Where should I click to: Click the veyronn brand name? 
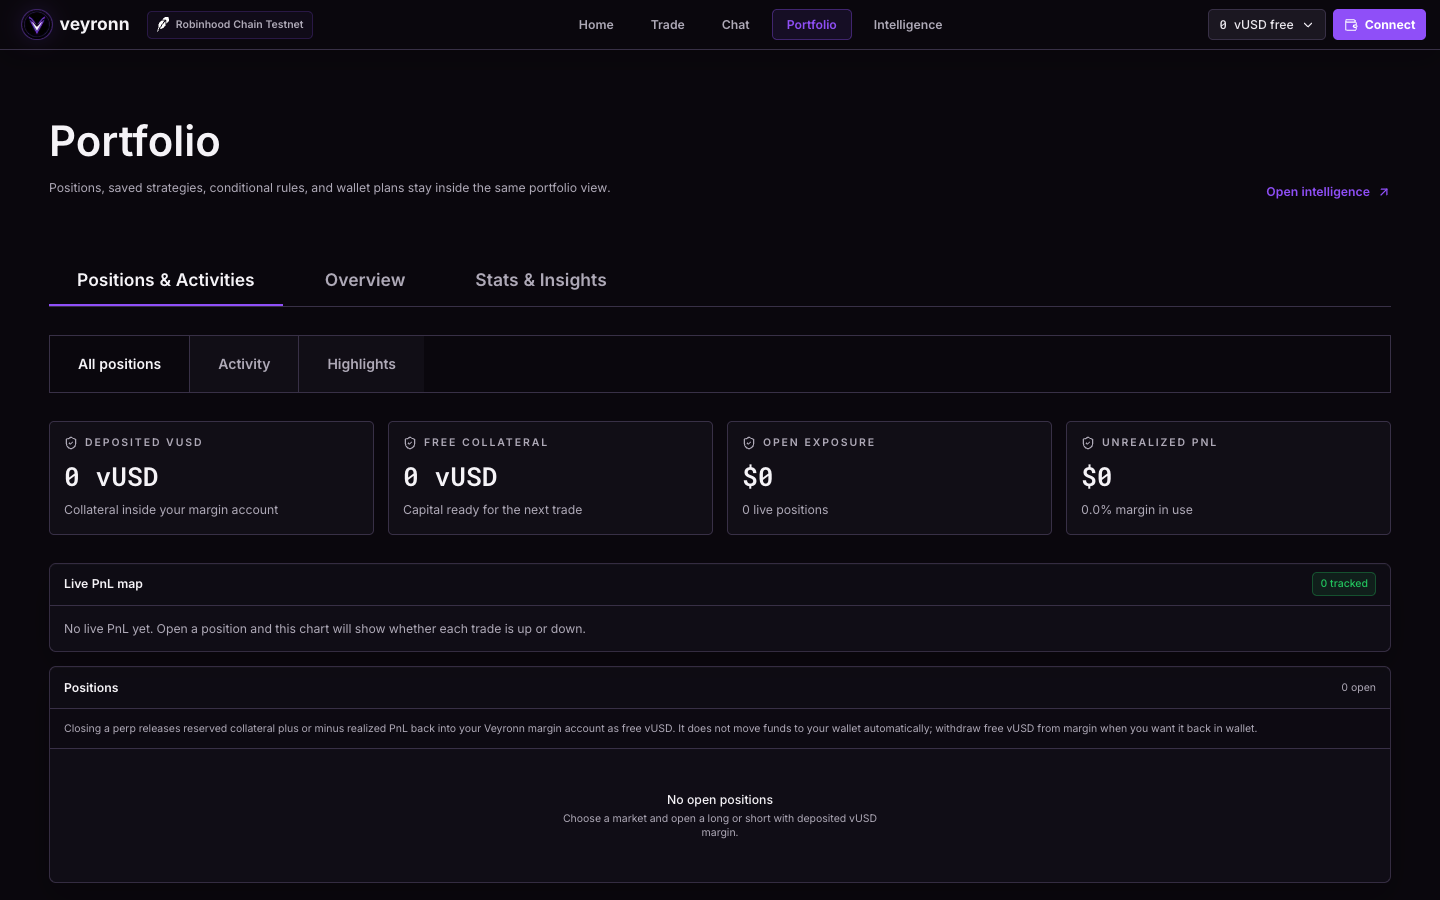click(x=94, y=25)
